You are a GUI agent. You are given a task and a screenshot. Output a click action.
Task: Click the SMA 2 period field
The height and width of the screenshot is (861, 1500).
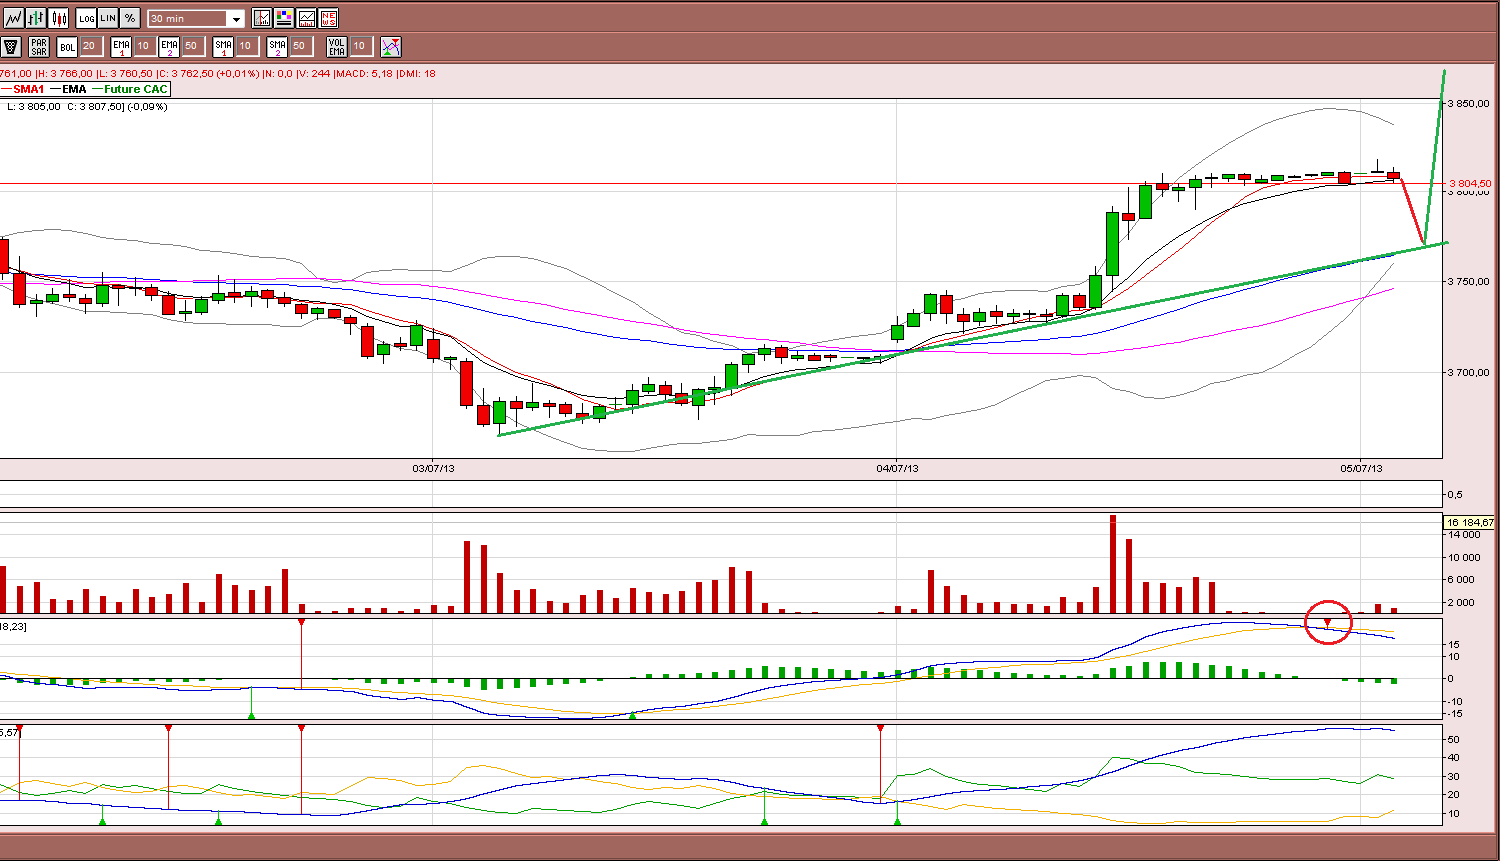click(300, 46)
